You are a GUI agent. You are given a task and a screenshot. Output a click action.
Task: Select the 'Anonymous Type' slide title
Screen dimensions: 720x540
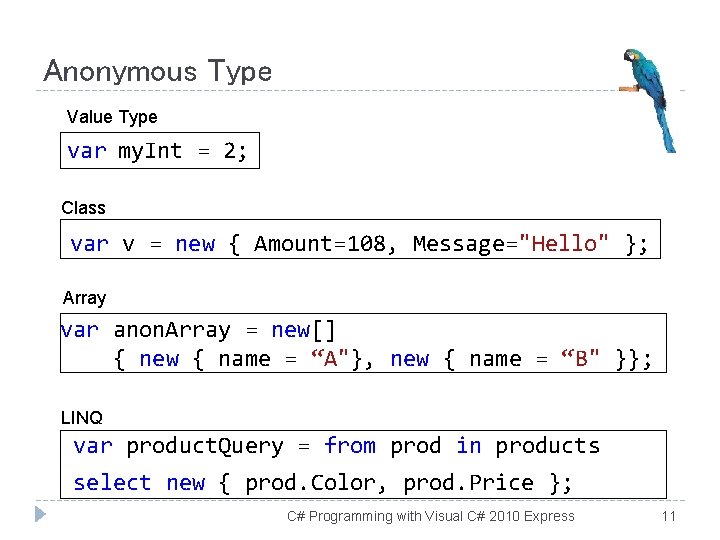[x=158, y=72]
